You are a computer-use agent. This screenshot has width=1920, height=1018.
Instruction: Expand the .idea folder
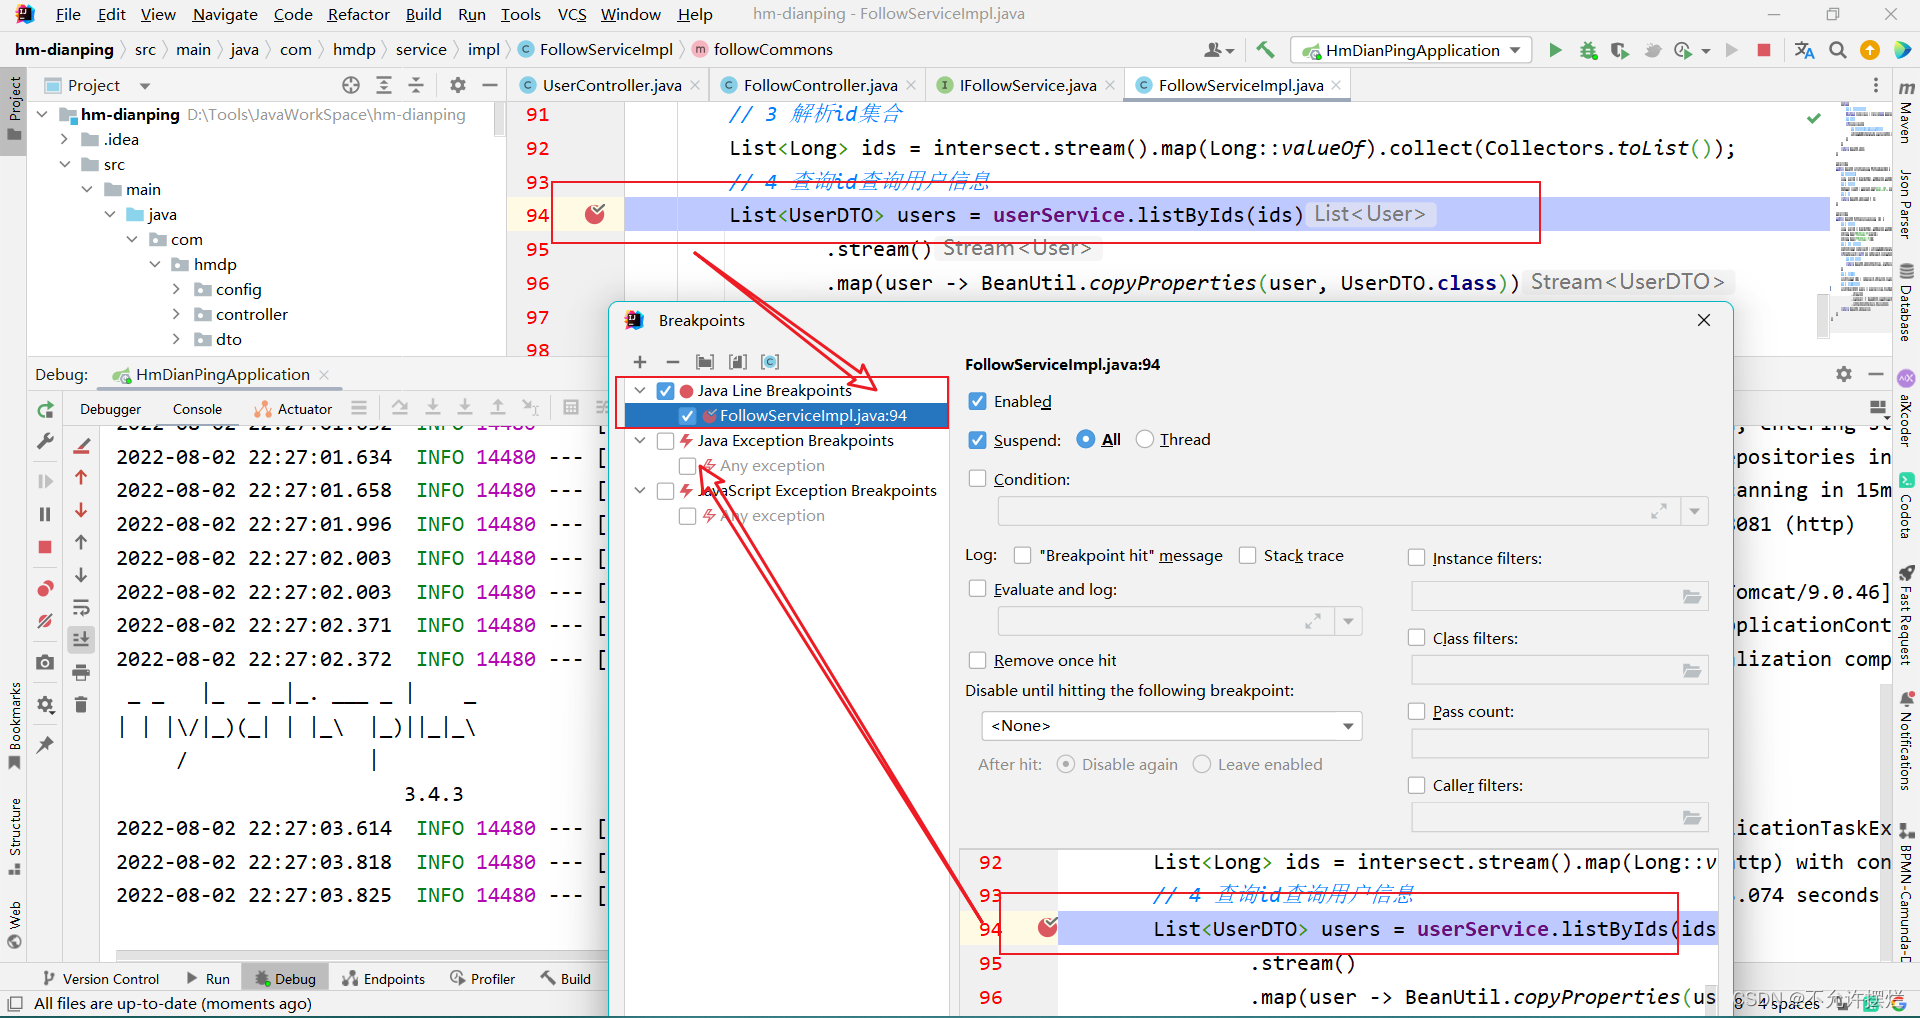[64, 139]
